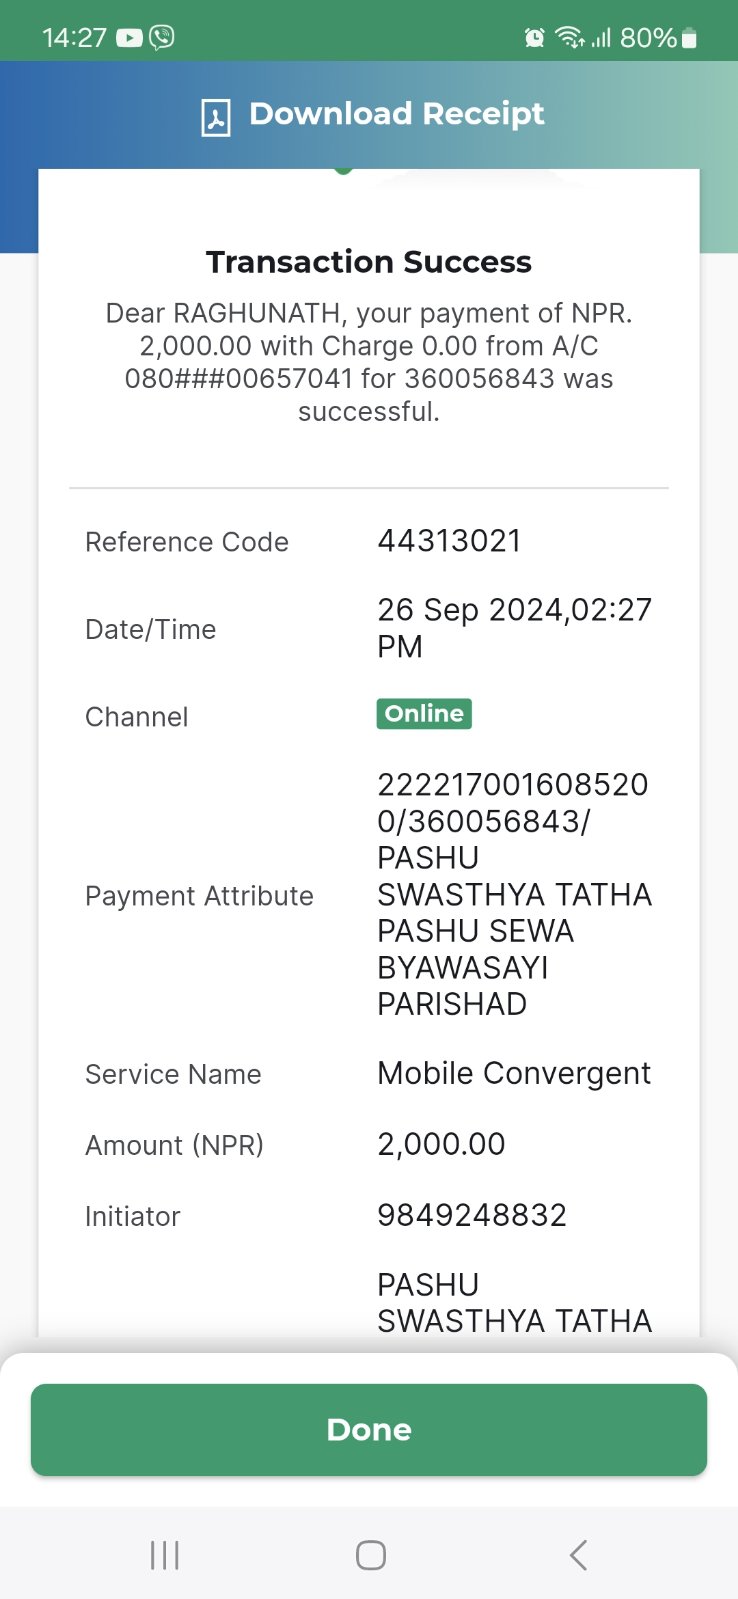The width and height of the screenshot is (738, 1599).
Task: Tap the Date/Time value 26 Sep 2024
Action: pos(514,628)
